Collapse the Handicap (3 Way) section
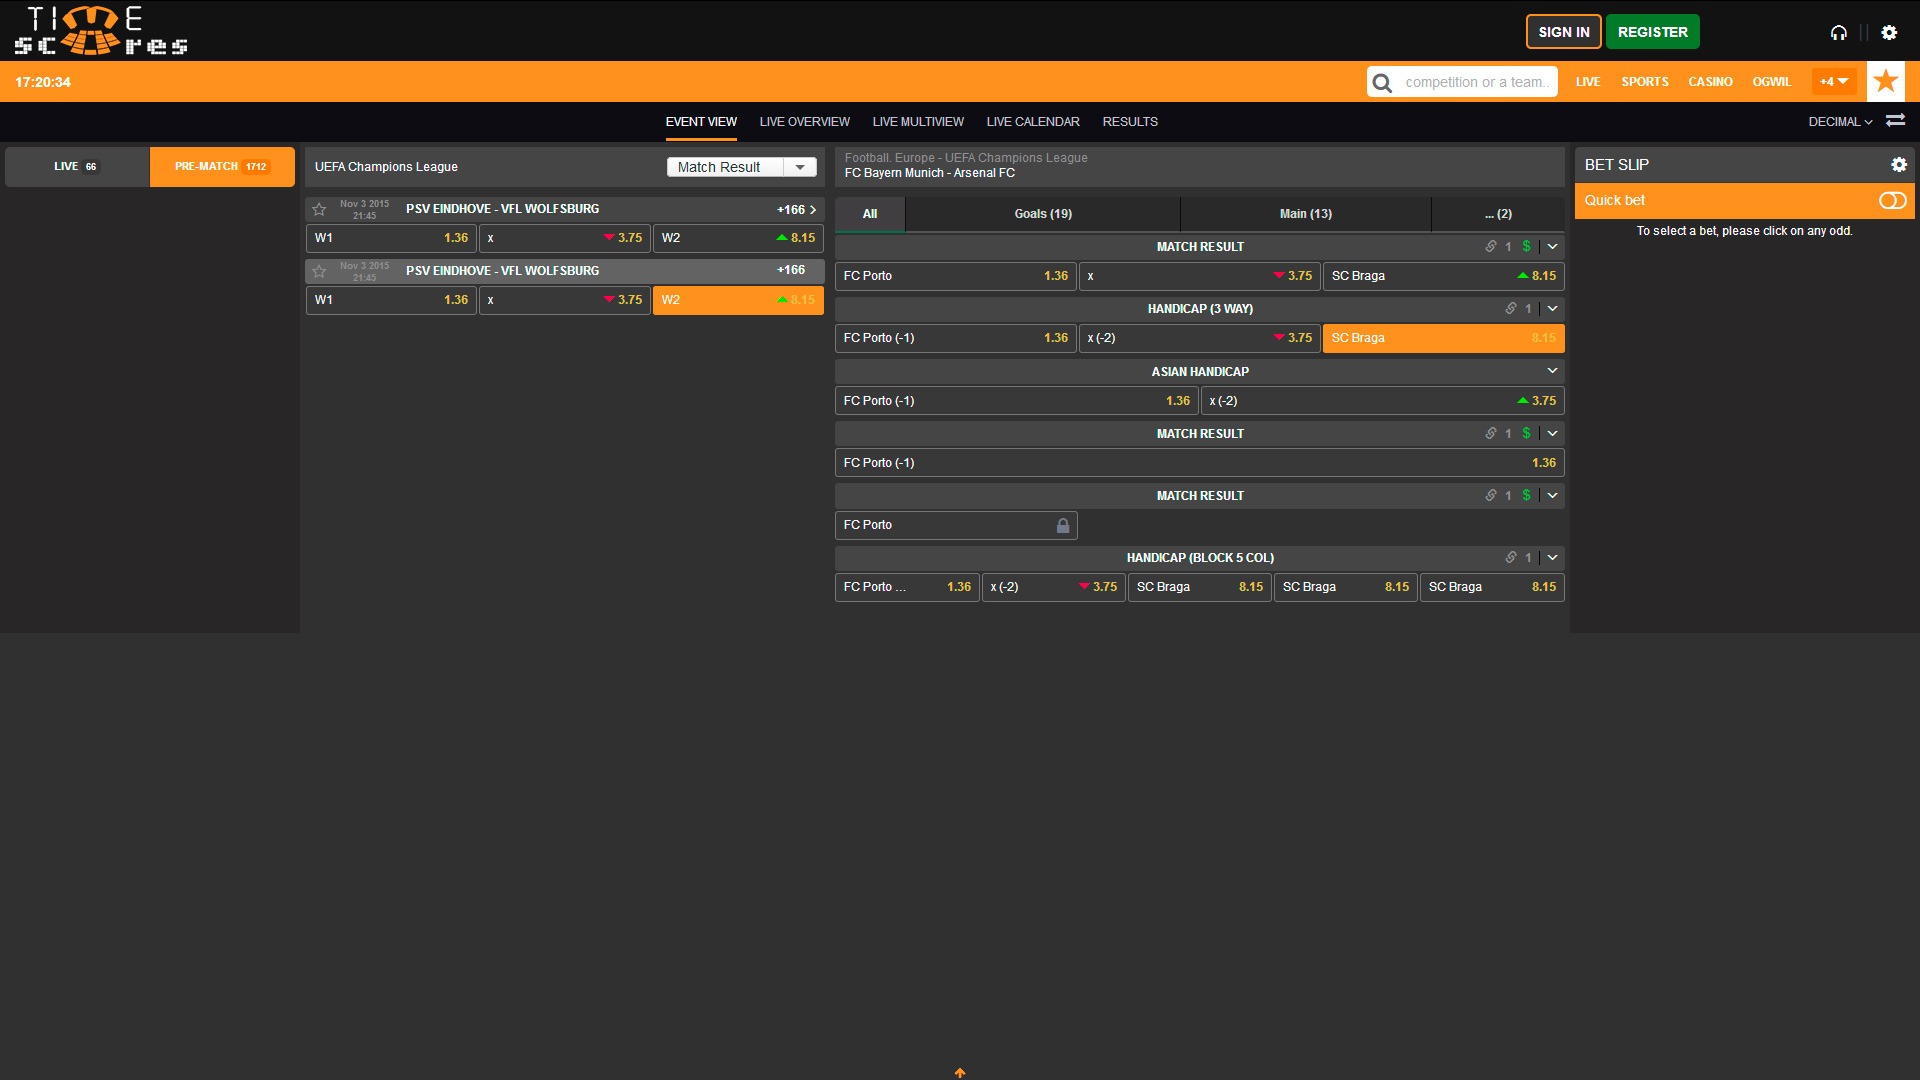The image size is (1920, 1080). pos(1552,309)
